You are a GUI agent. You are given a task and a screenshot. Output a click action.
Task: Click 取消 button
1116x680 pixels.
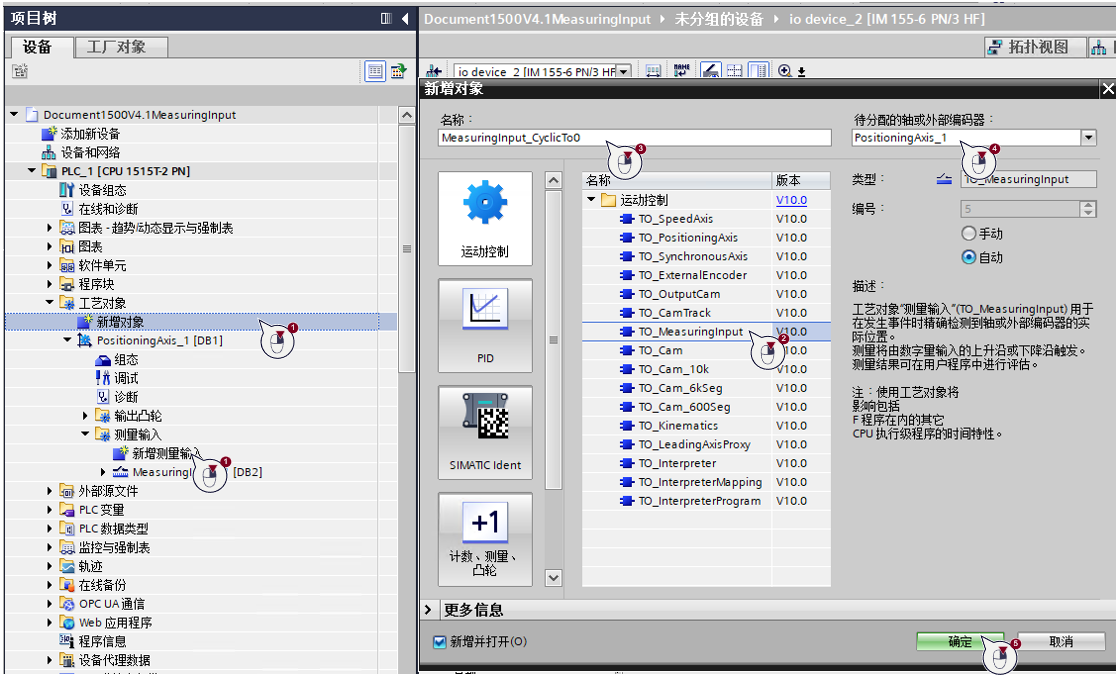1061,642
